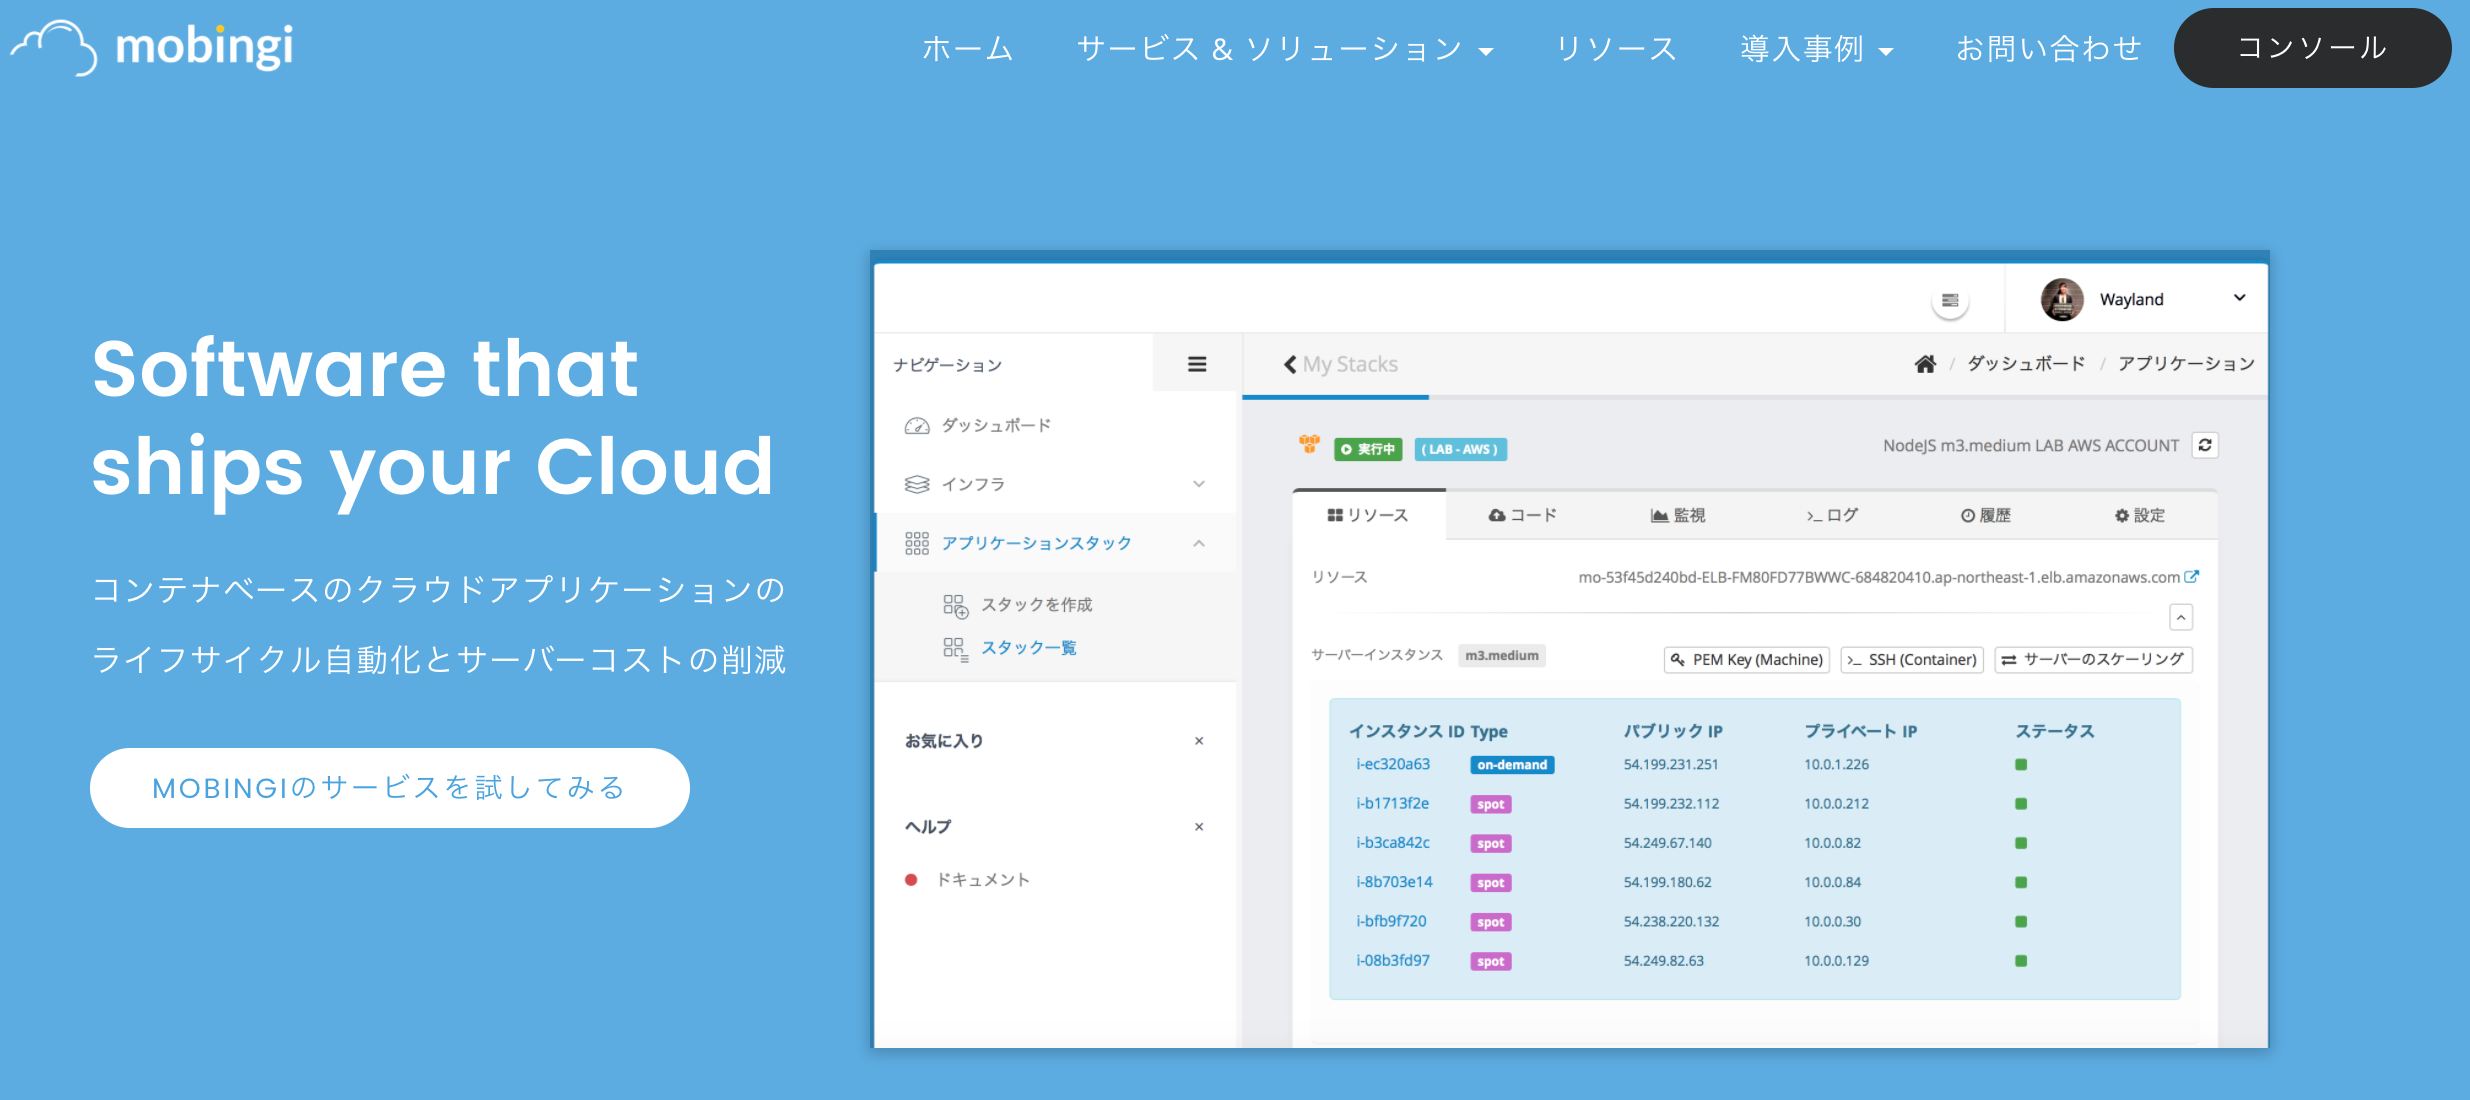Viewport: 2470px width, 1100px height.
Task: Switch to the コード tab
Action: tap(1523, 516)
